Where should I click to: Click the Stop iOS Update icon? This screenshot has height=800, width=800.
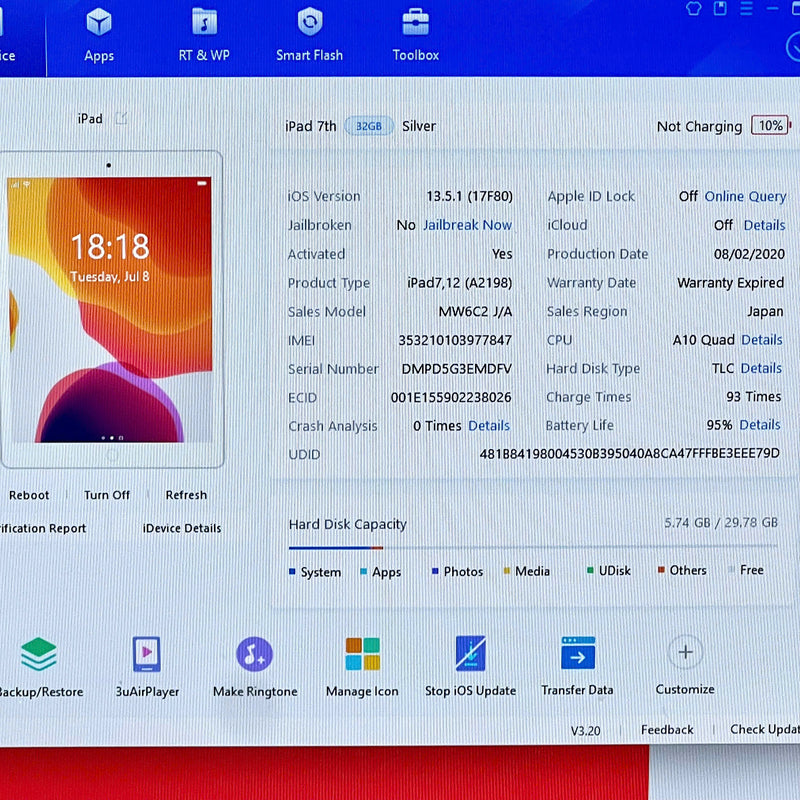470,655
